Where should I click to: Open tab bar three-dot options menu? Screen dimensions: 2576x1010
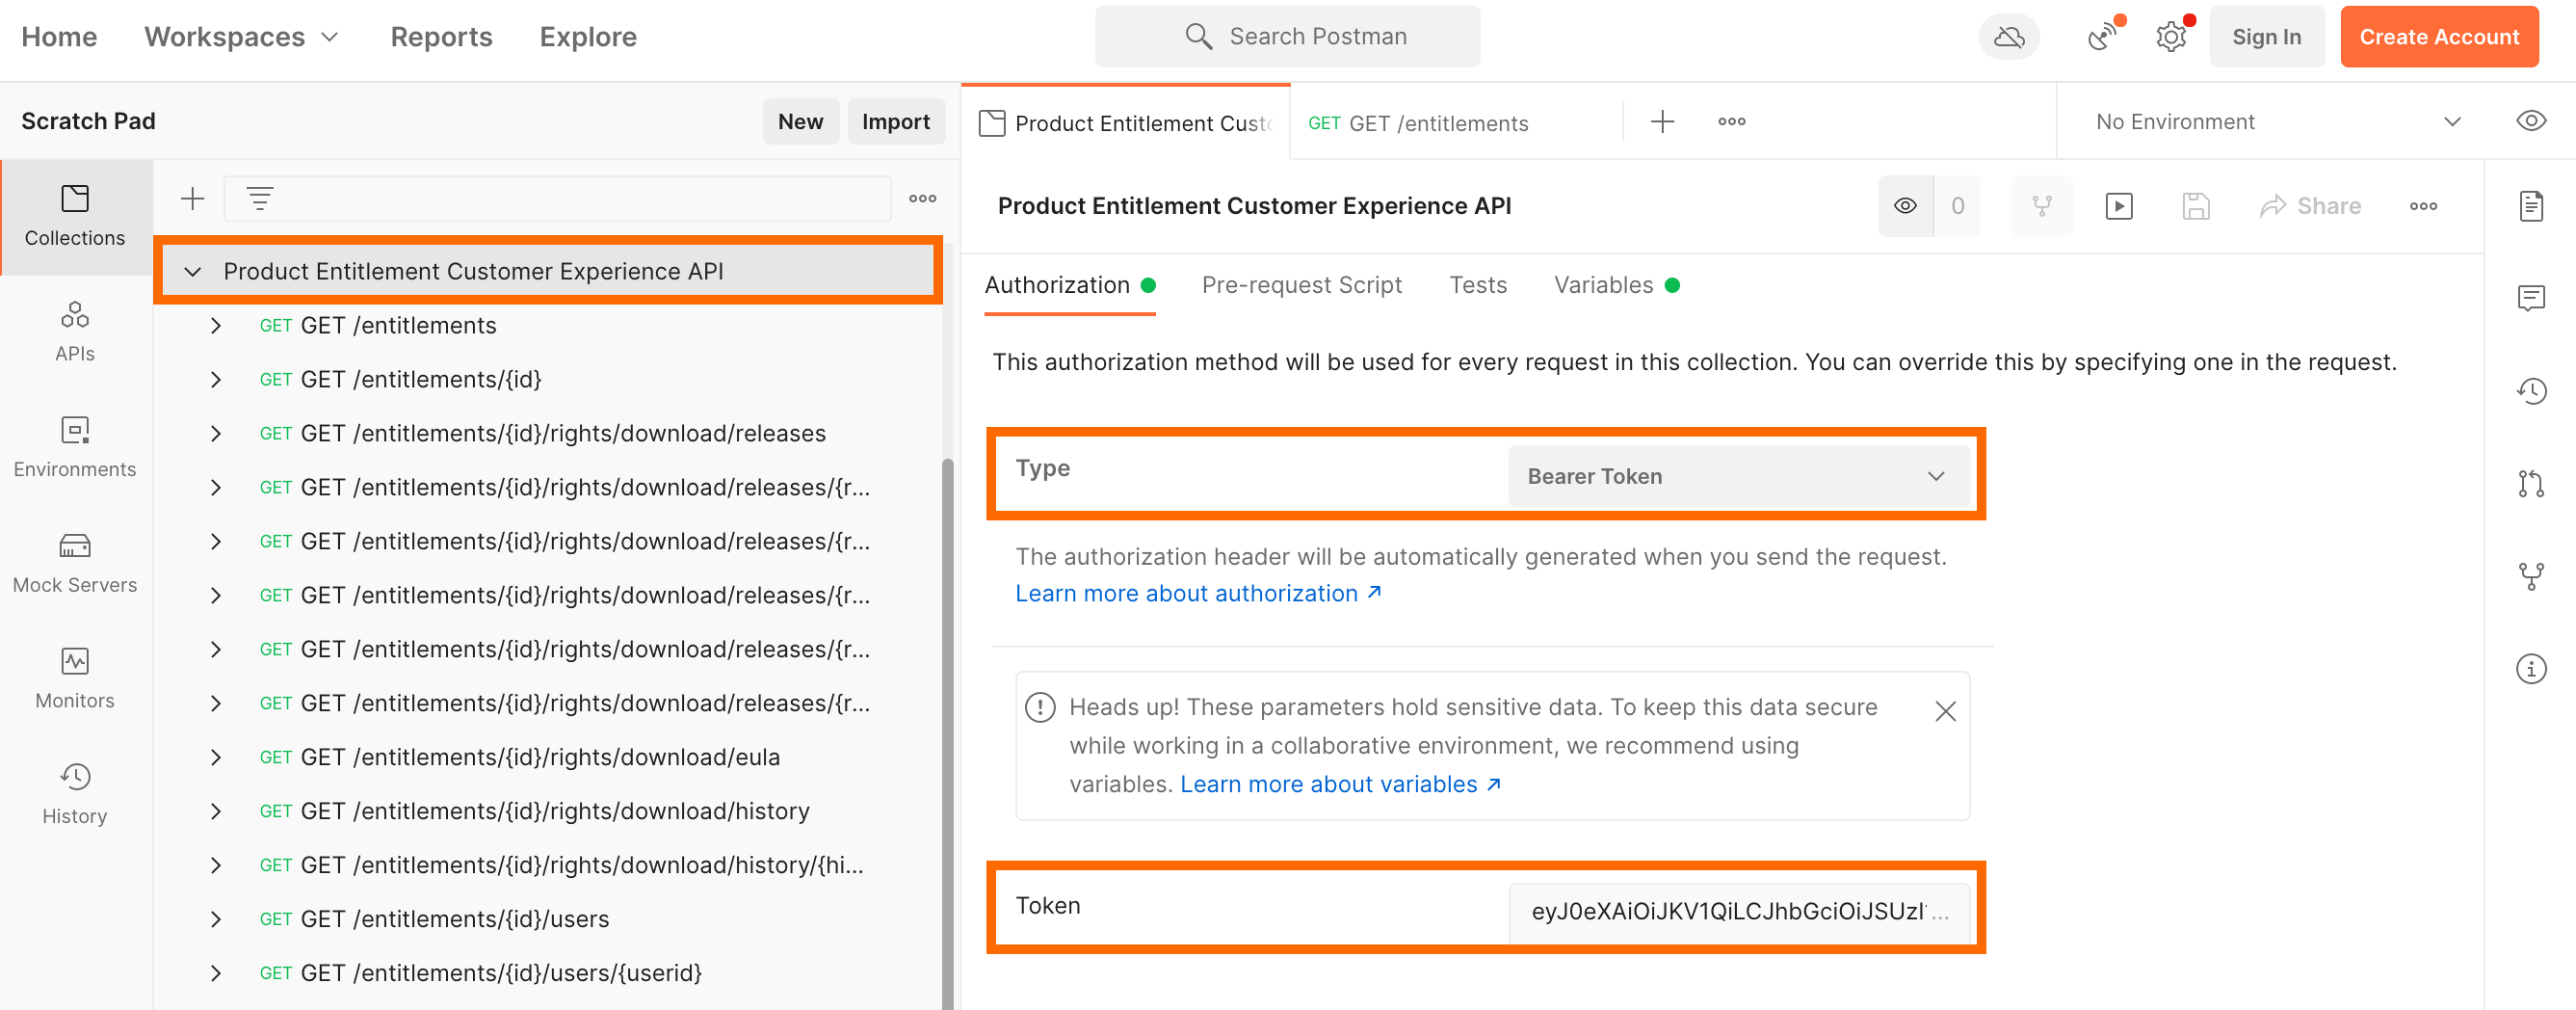coord(1731,122)
